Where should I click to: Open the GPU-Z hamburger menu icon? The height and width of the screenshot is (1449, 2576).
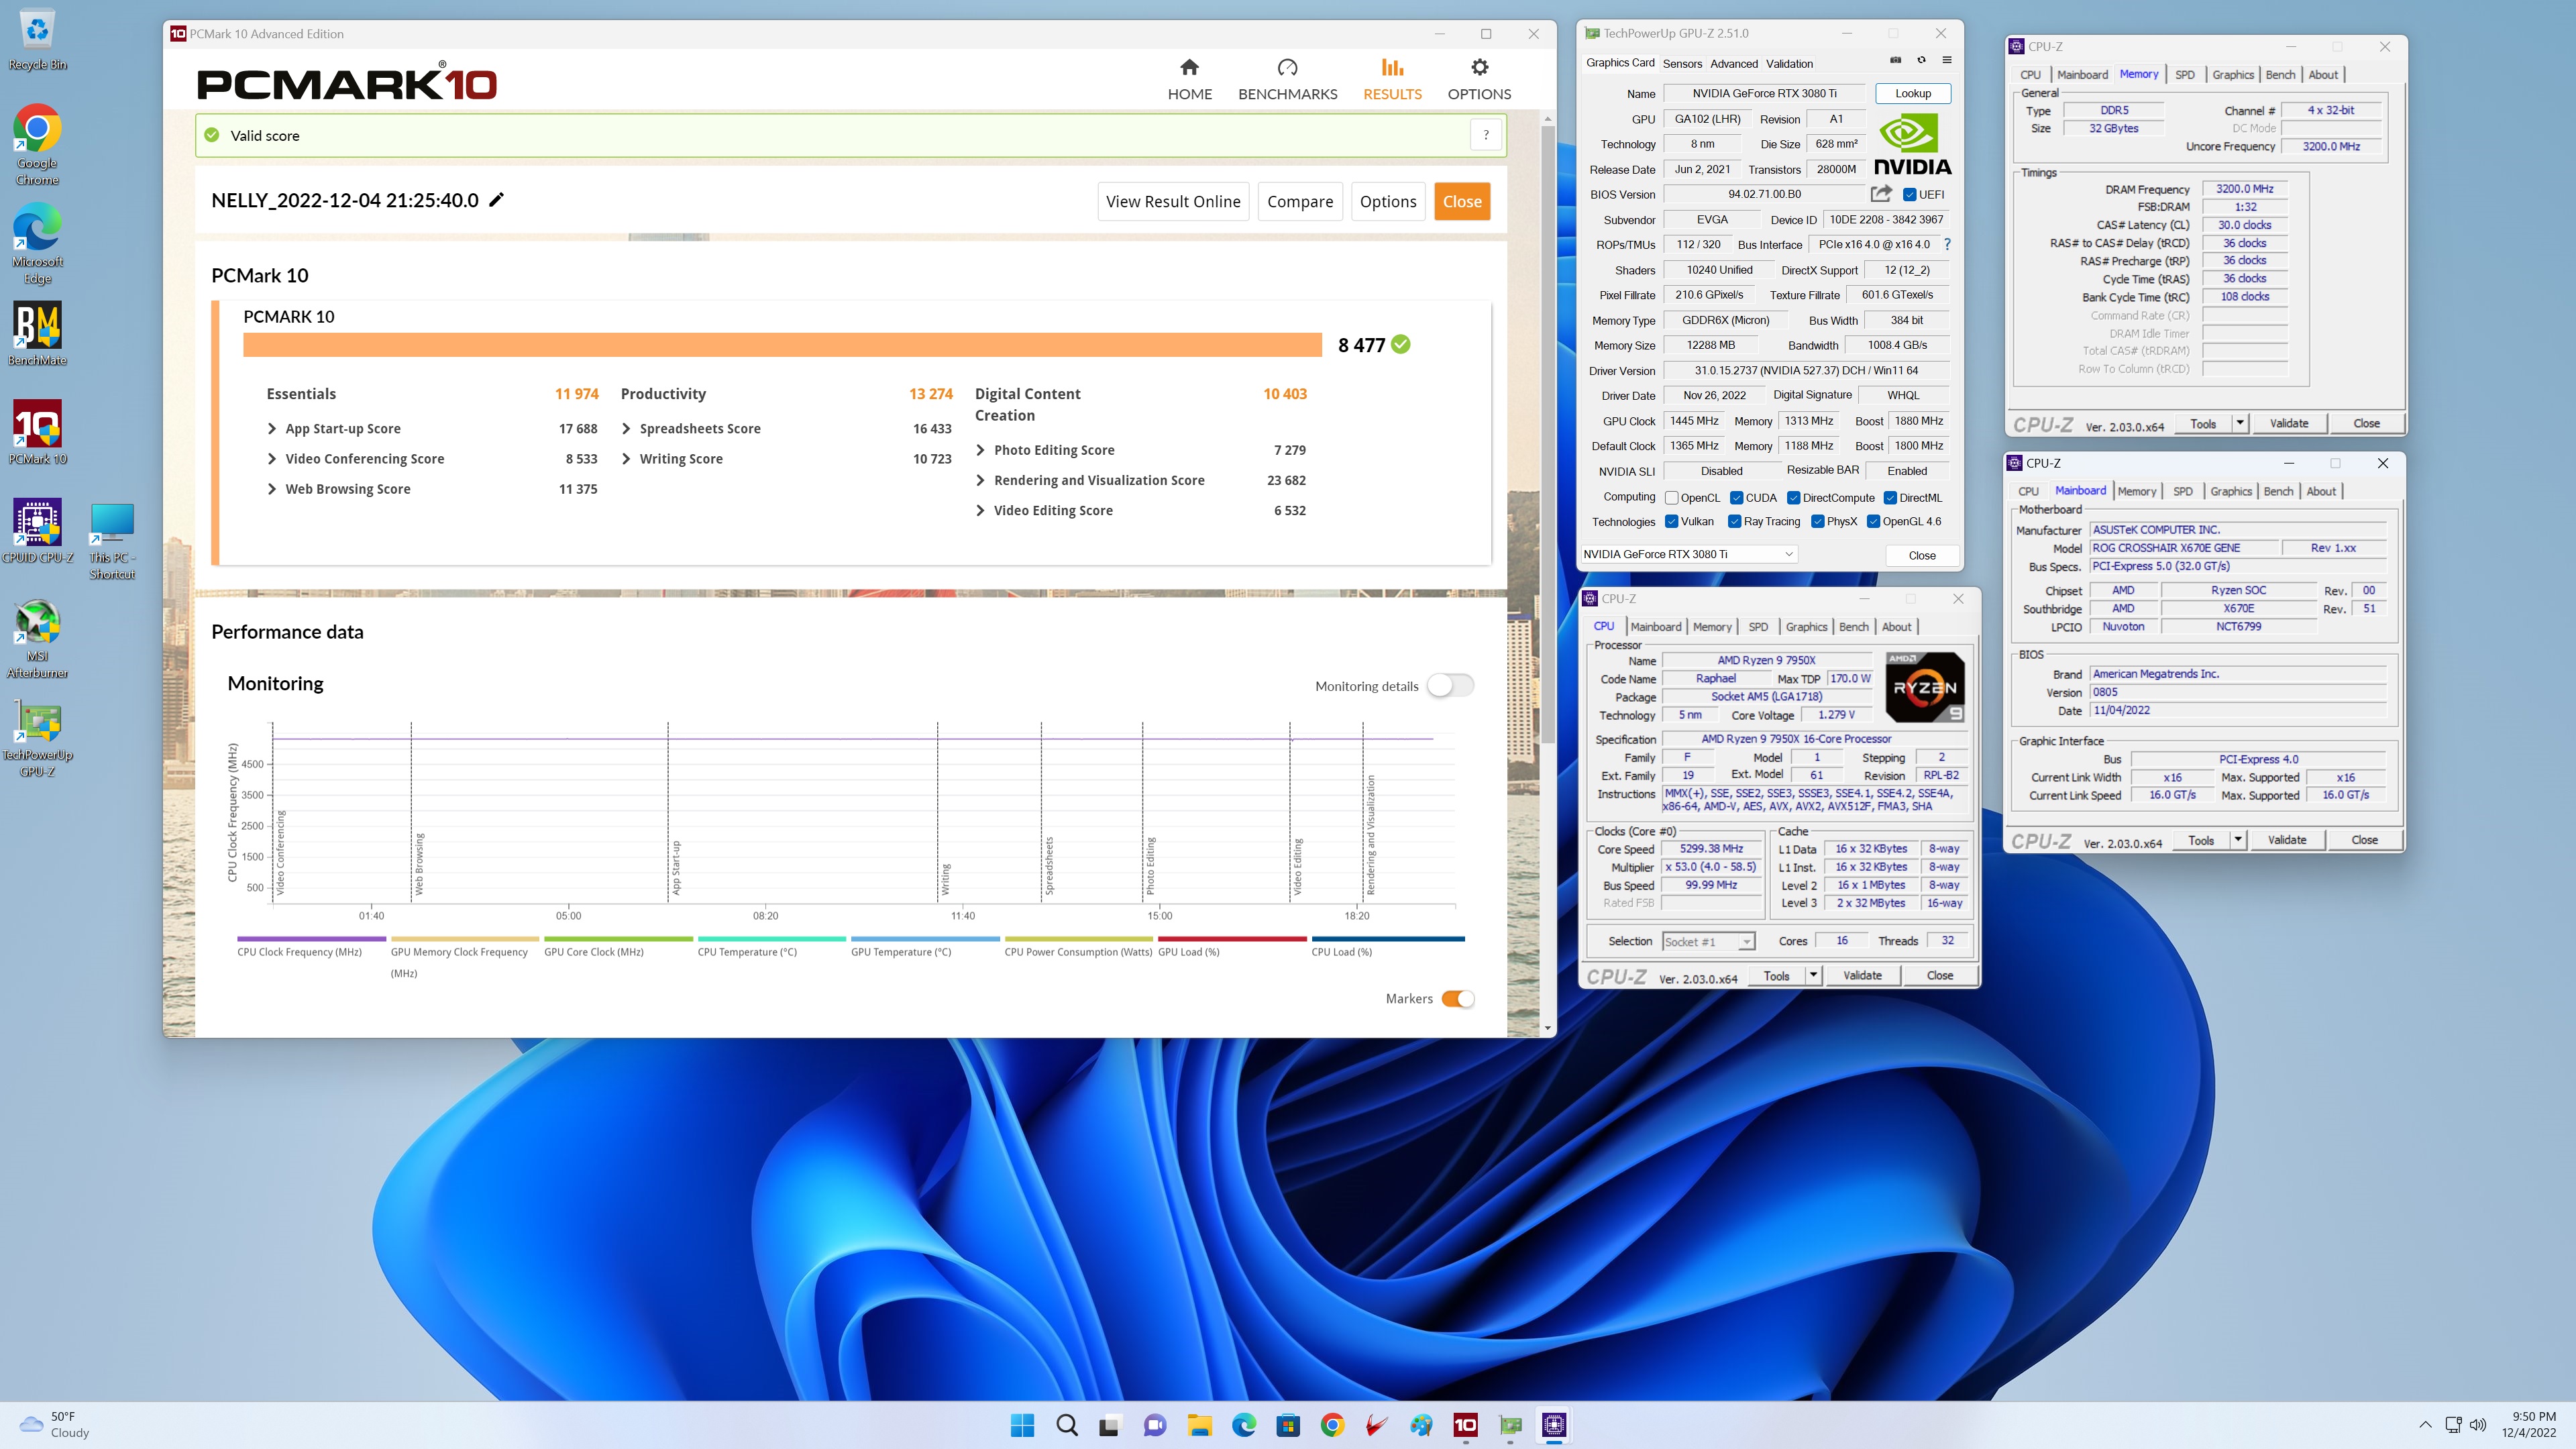click(1947, 60)
